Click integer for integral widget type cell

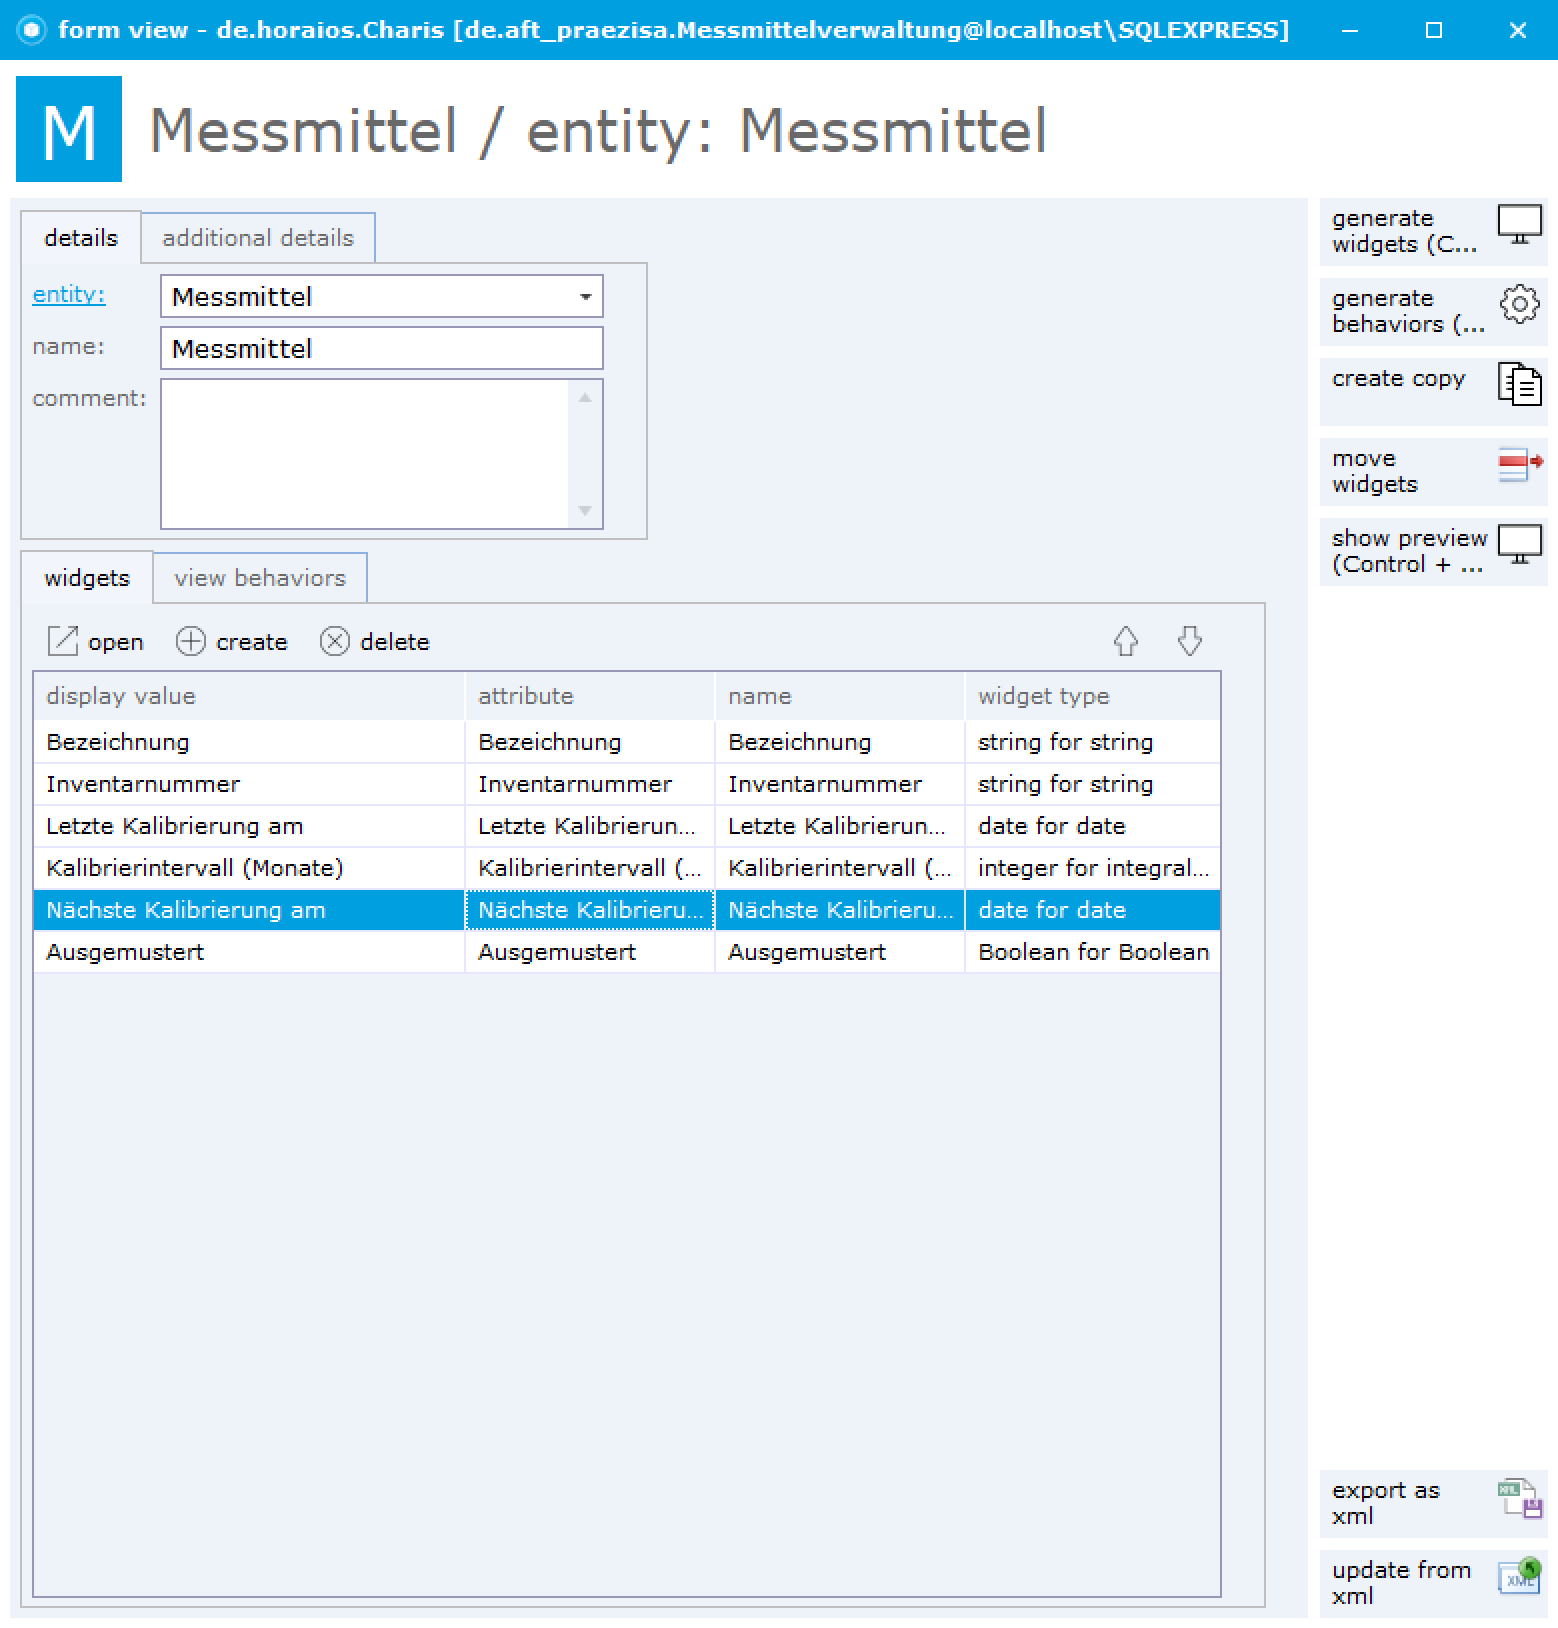[1093, 868]
